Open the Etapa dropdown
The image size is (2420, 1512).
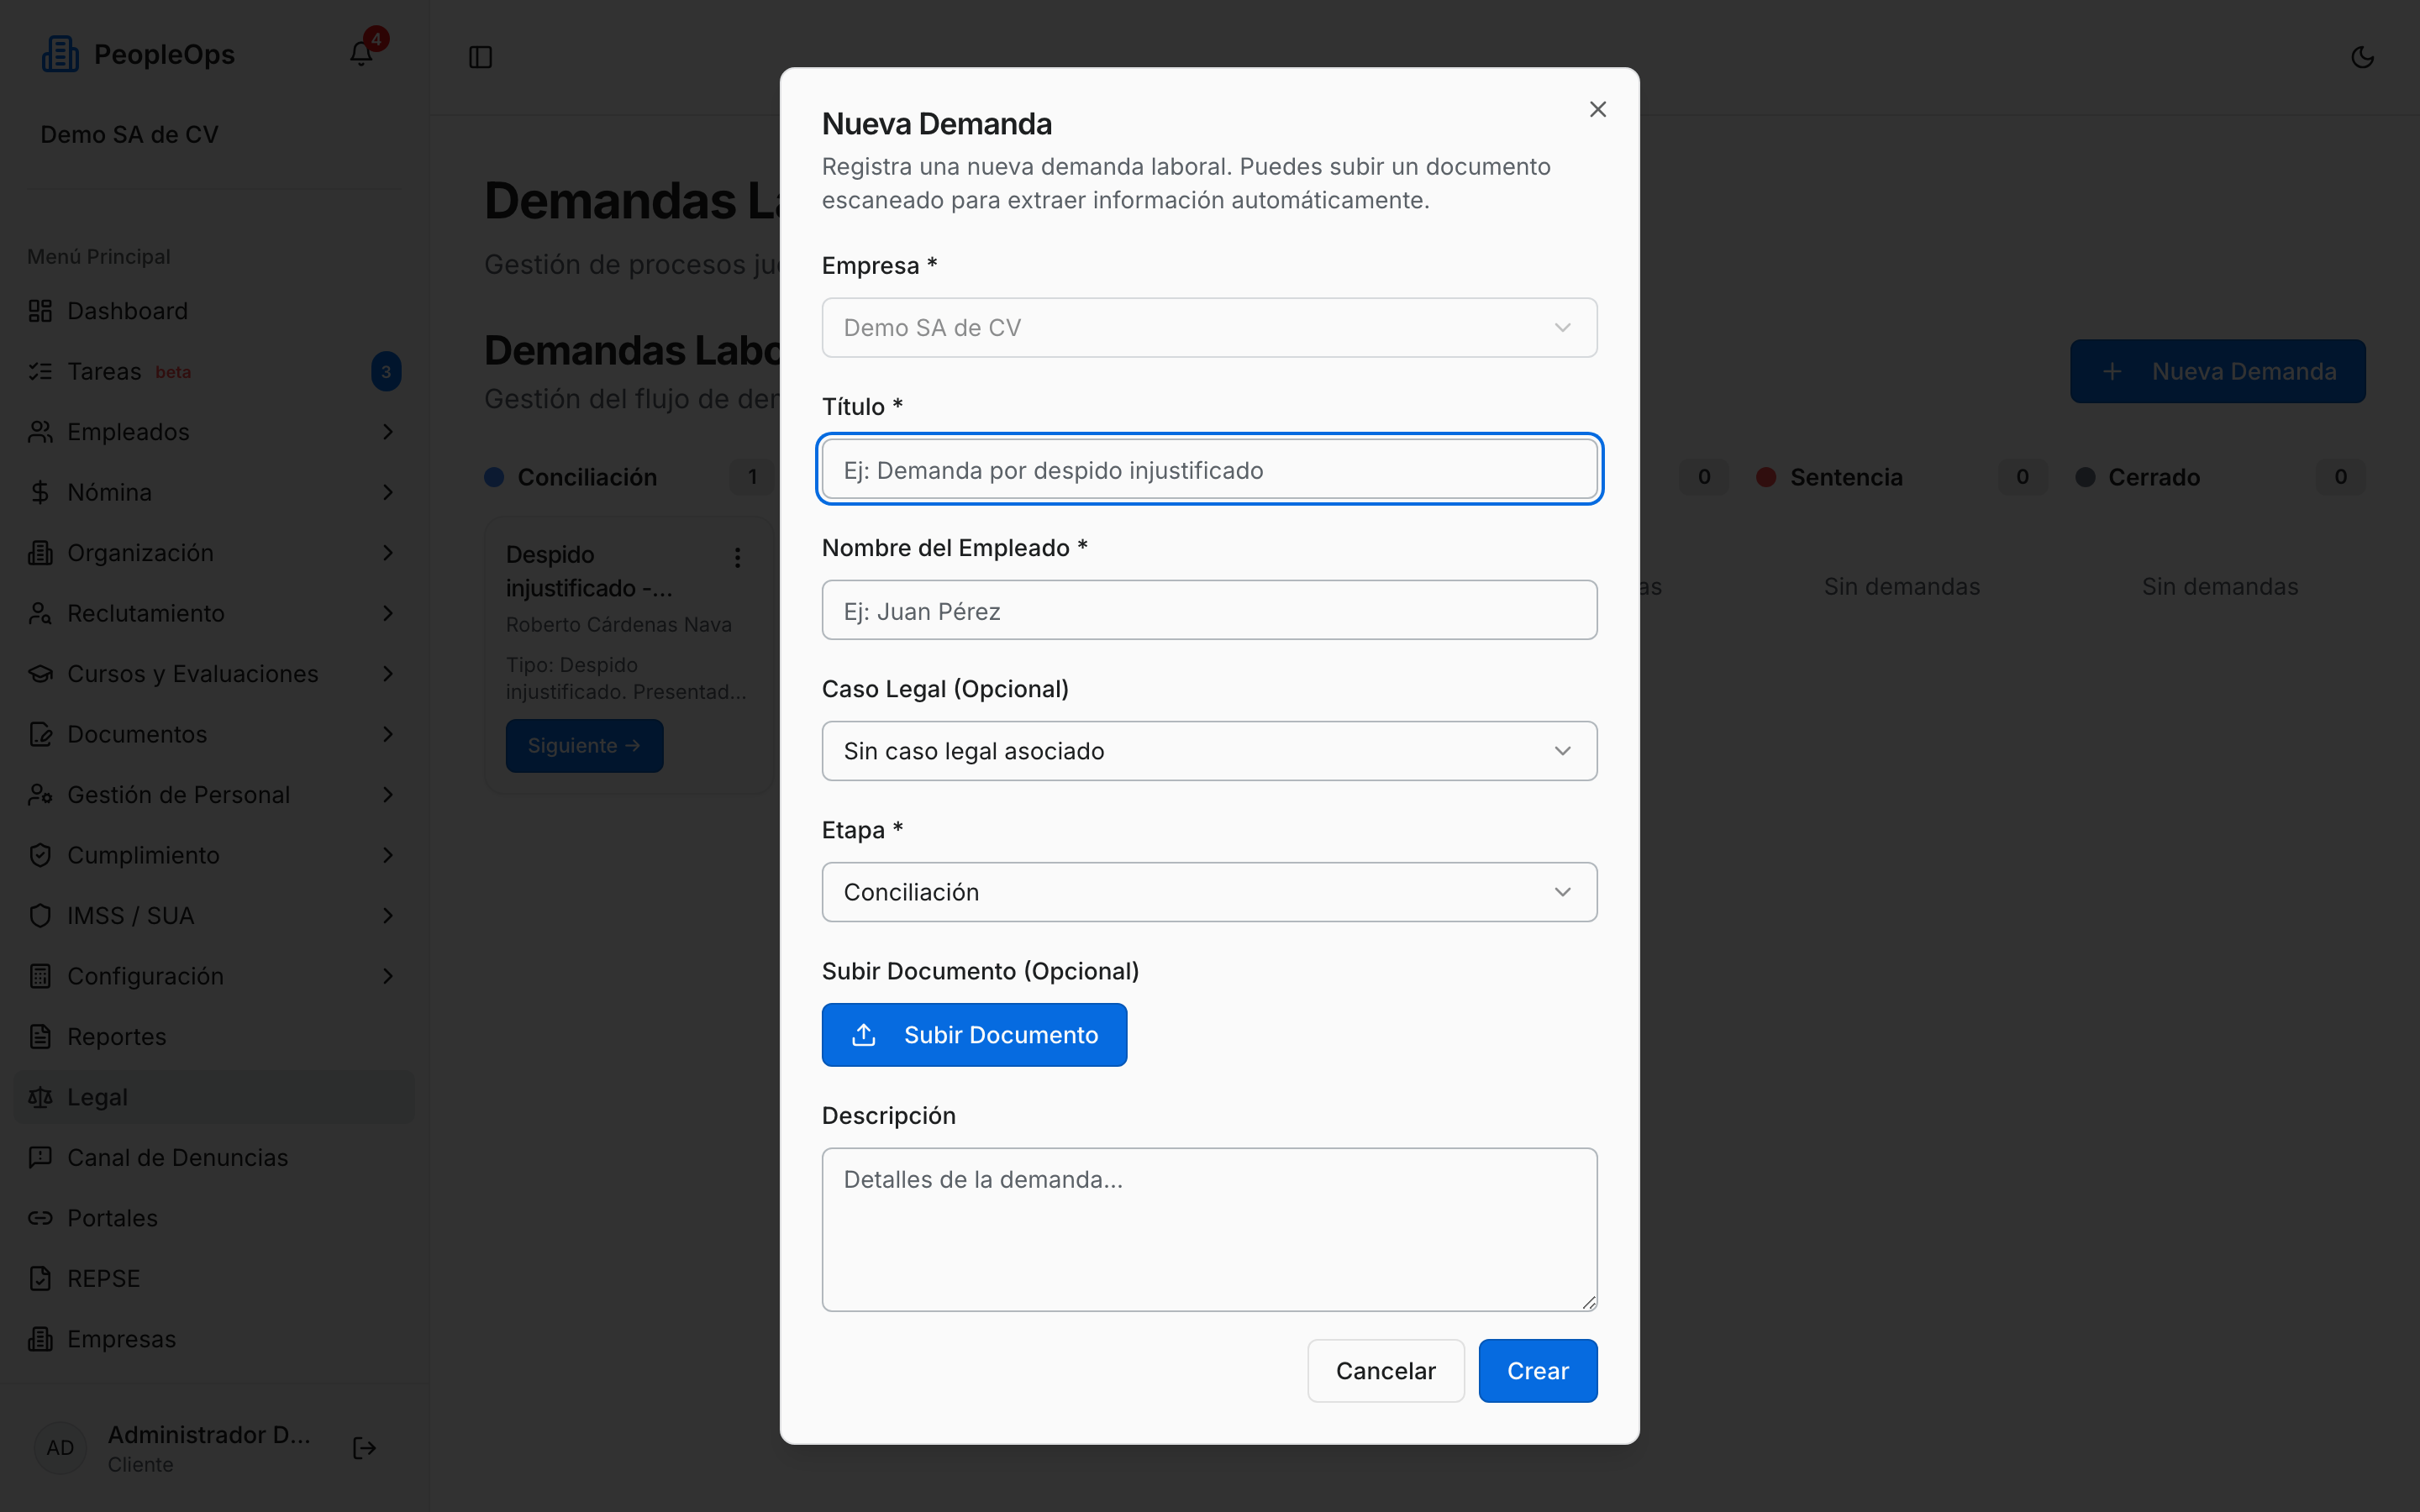pyautogui.click(x=1209, y=892)
